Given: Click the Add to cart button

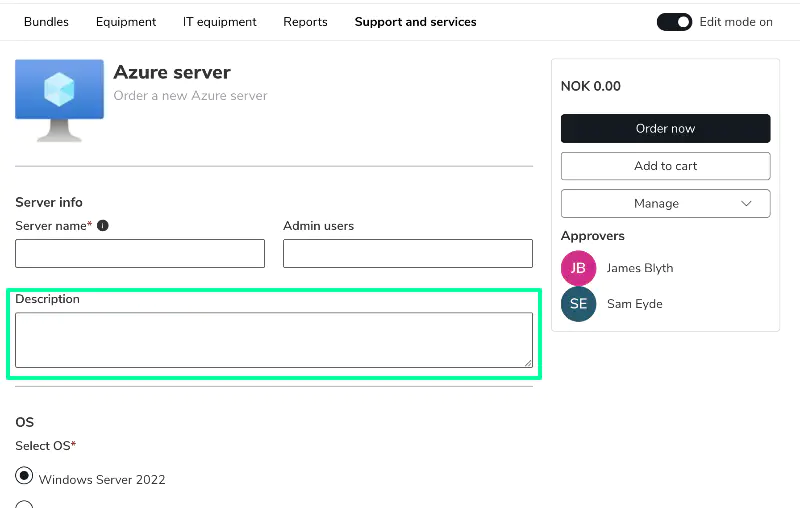Looking at the screenshot, I should pyautogui.click(x=665, y=166).
